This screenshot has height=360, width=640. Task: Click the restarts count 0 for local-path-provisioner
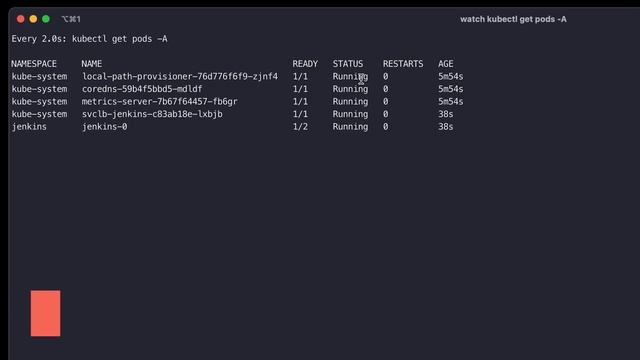(x=385, y=76)
